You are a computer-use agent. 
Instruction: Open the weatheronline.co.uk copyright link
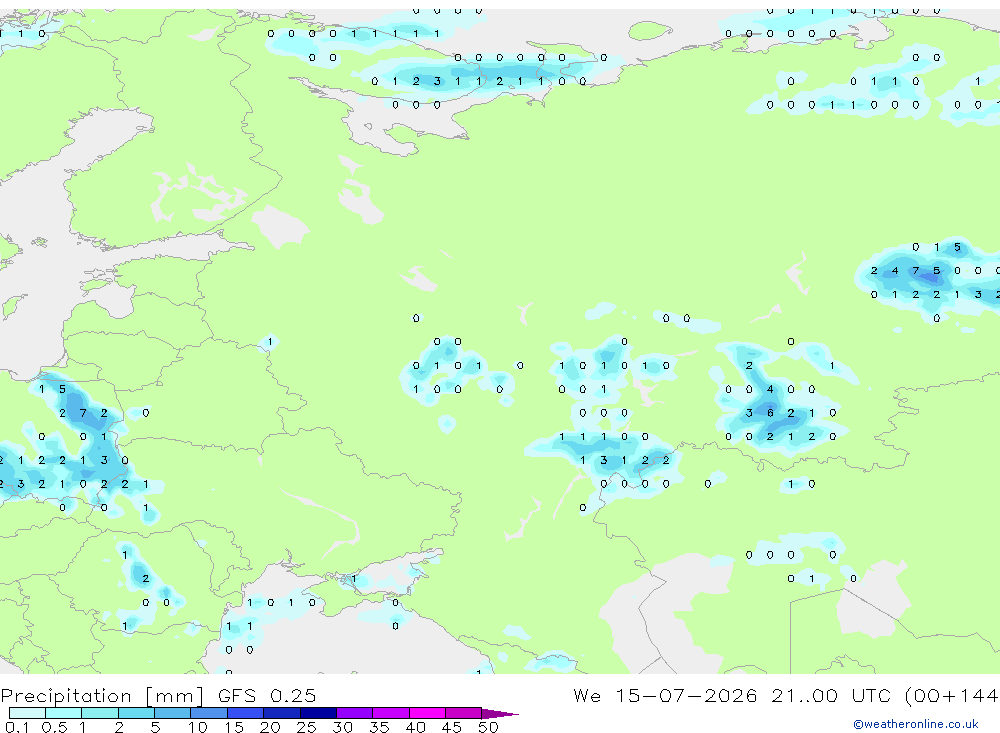pos(916,724)
